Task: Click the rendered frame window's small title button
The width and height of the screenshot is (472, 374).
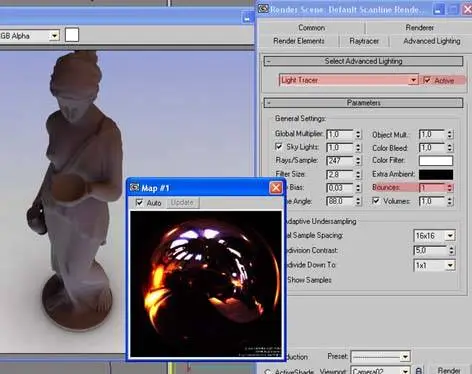Action: pos(247,17)
